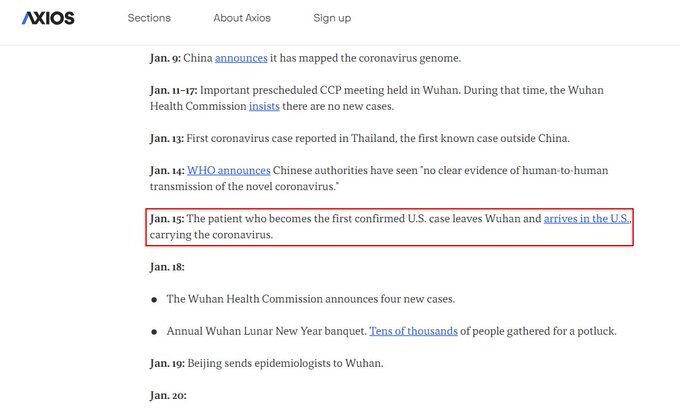Click the "Jan. 14:" date label
This screenshot has height=415, width=680.
[x=167, y=171]
